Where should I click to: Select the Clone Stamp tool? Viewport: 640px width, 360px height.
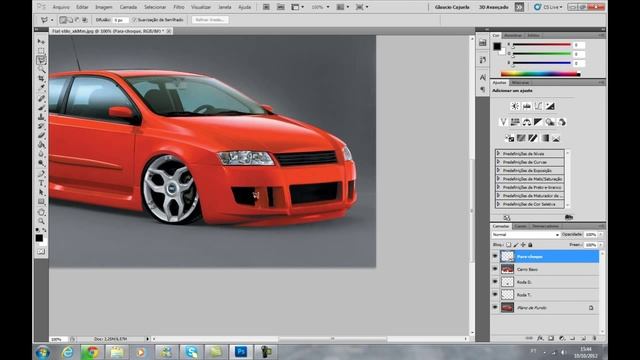click(41, 117)
